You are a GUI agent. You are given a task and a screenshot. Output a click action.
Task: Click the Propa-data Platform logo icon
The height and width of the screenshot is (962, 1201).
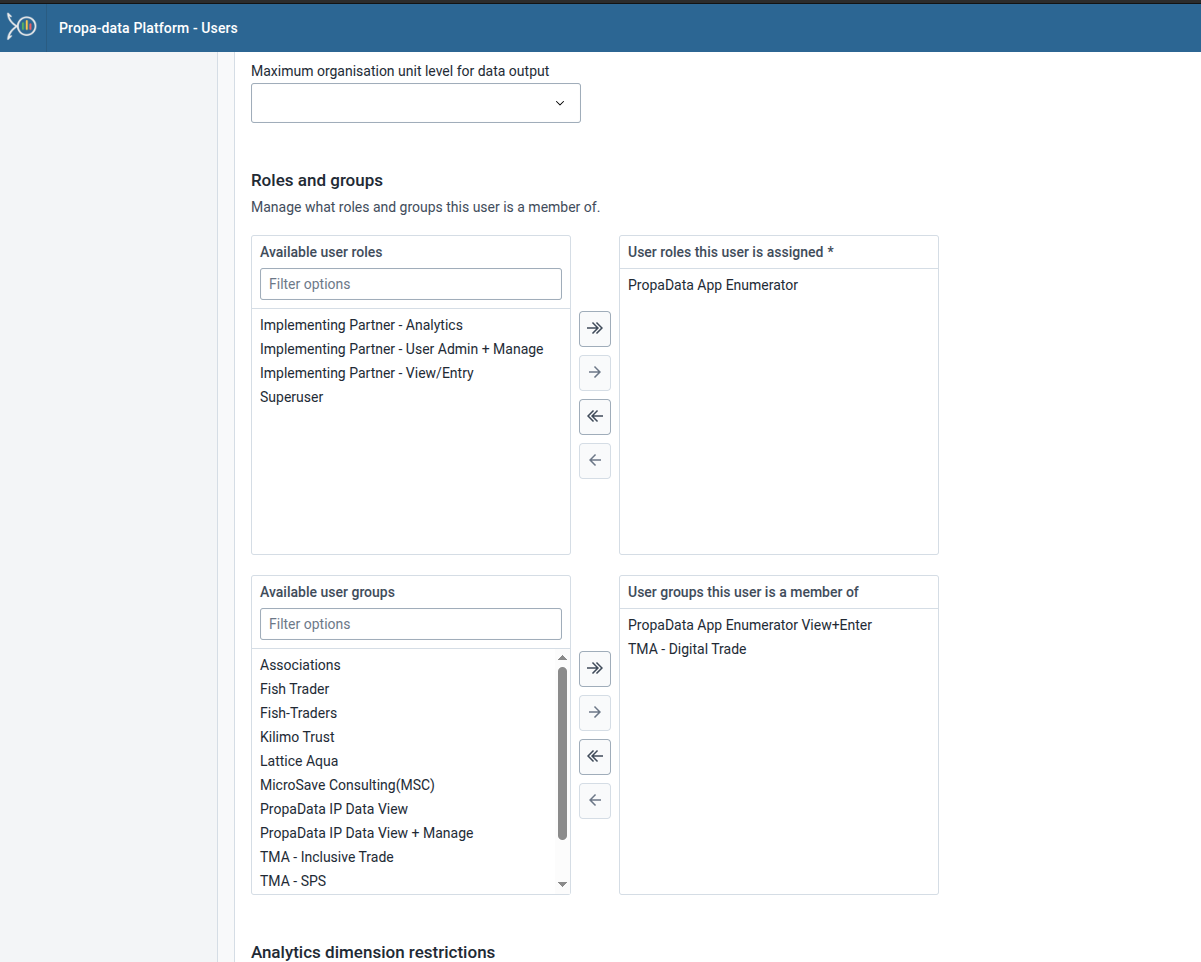[x=21, y=27]
